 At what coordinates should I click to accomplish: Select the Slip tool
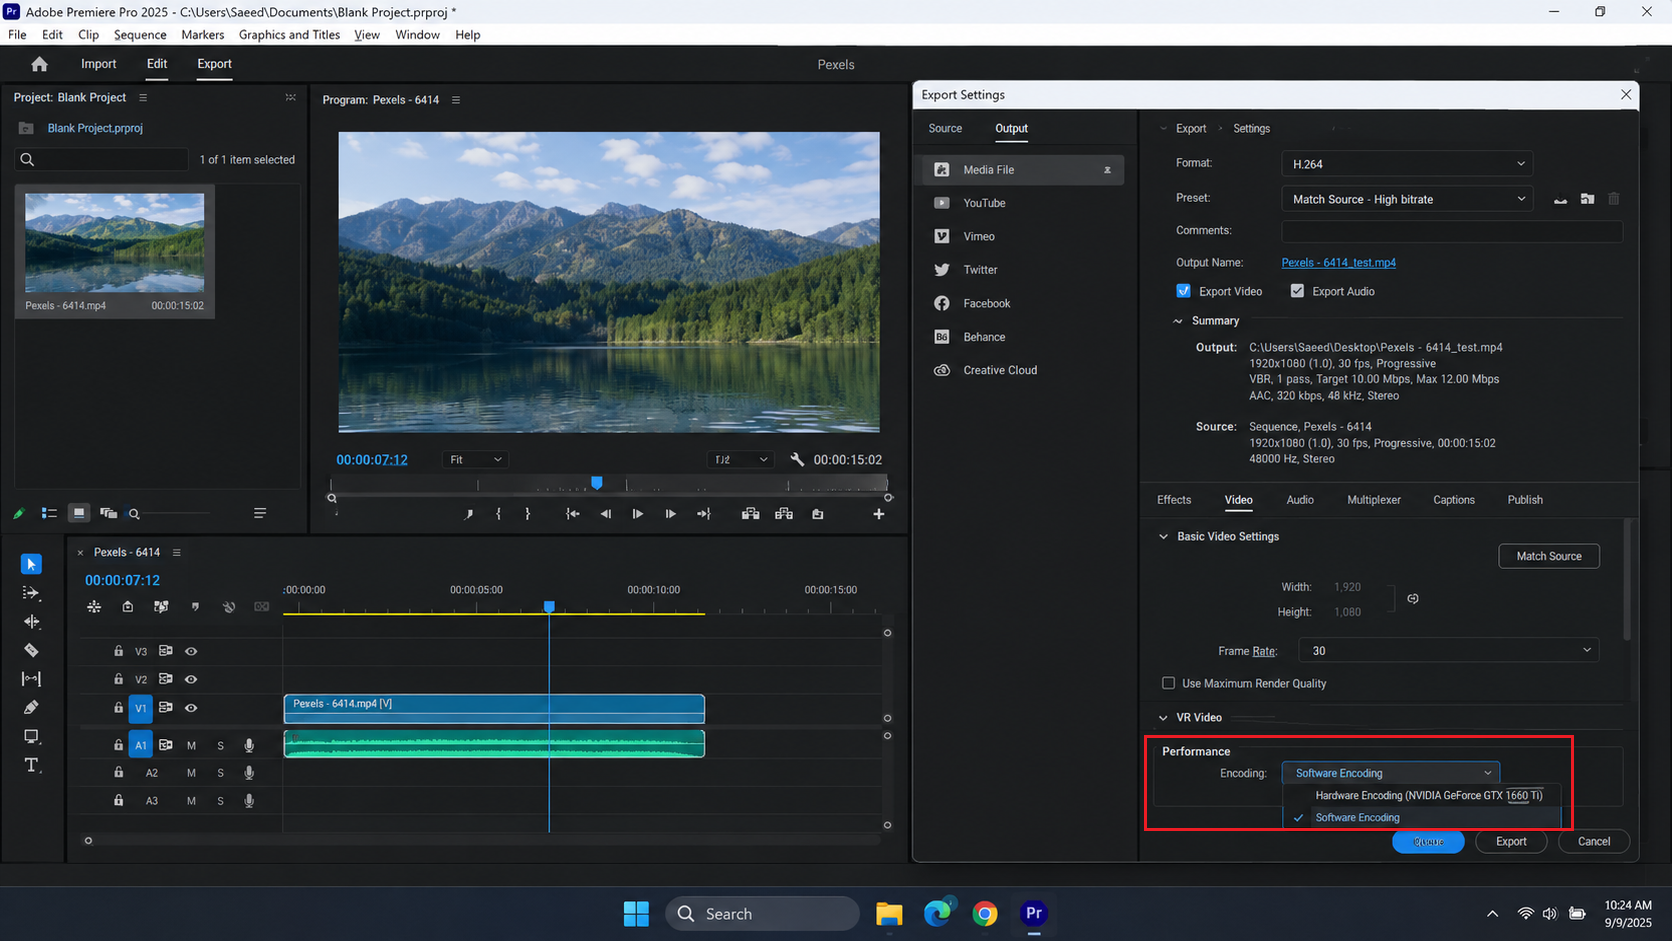pyautogui.click(x=31, y=679)
